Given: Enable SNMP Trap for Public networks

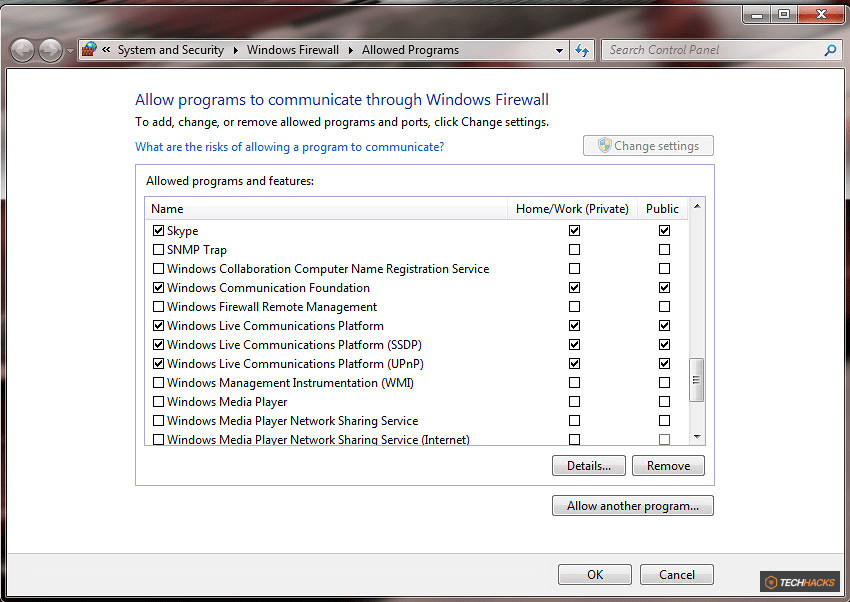Looking at the screenshot, I should [x=665, y=250].
